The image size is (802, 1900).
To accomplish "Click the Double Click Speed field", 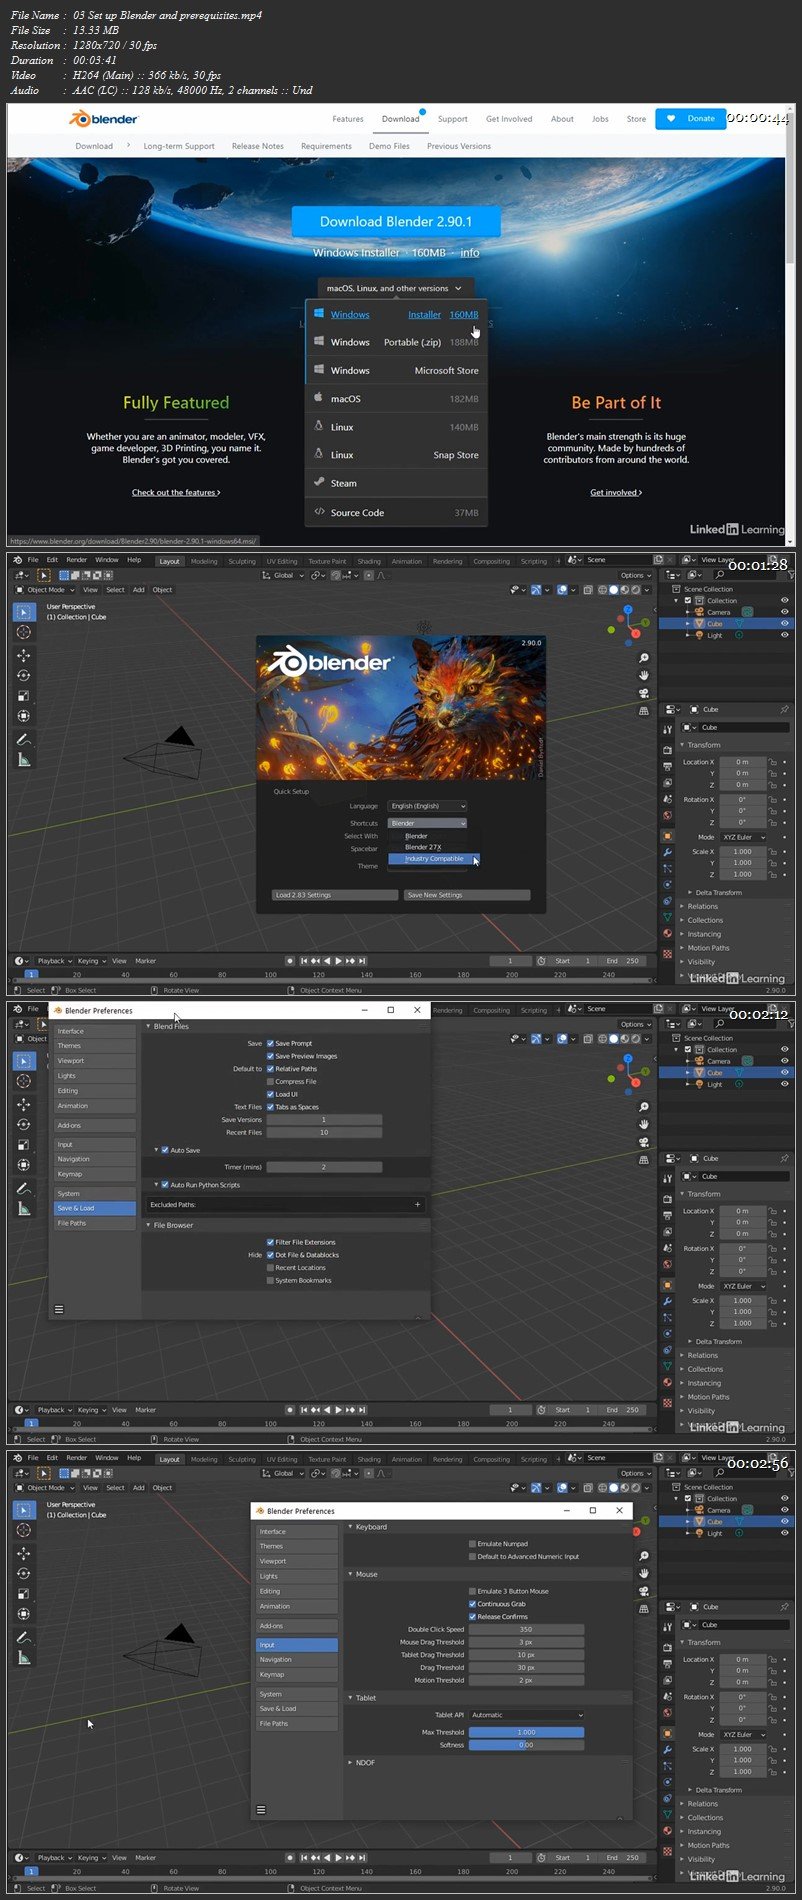I will 526,1629.
